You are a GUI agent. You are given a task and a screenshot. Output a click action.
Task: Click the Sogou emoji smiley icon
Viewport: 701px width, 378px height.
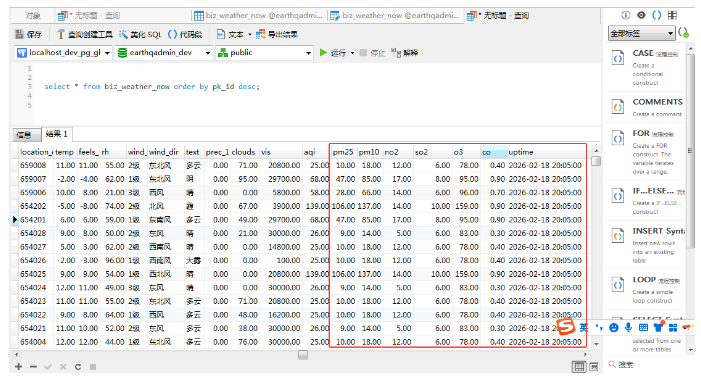(x=614, y=328)
